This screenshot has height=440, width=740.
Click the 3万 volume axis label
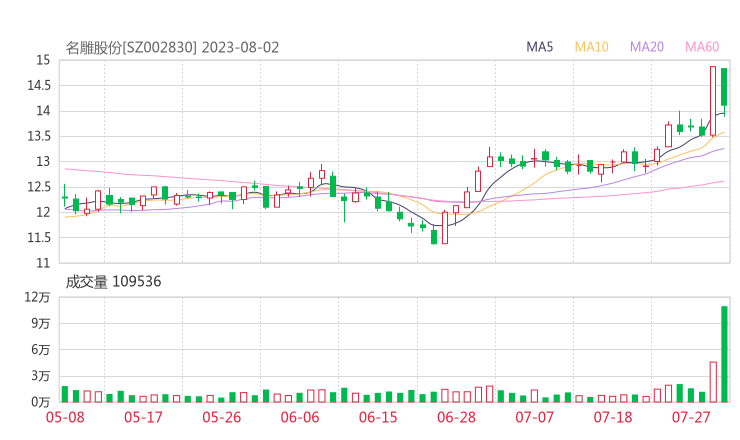[x=41, y=376]
